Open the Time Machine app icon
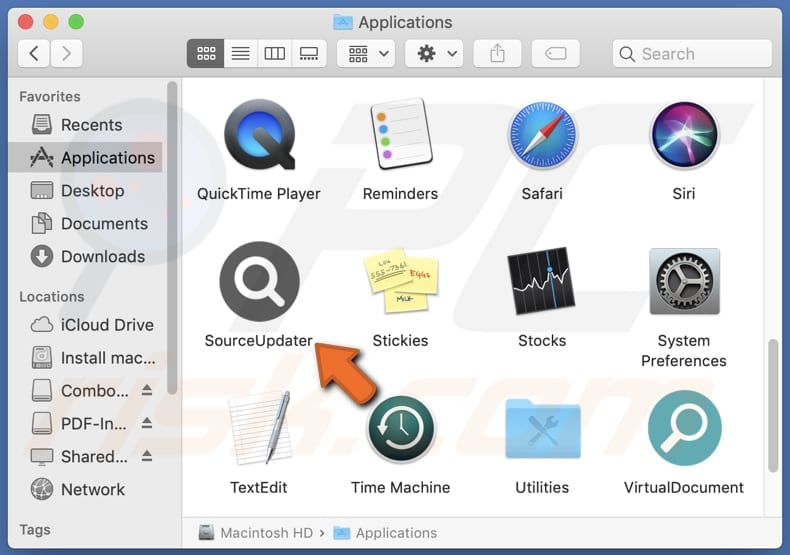The width and height of the screenshot is (790, 555). click(401, 429)
